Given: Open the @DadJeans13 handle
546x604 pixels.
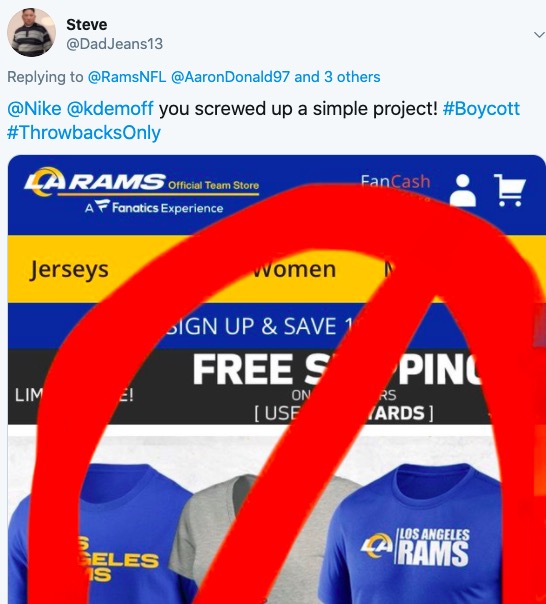Looking at the screenshot, I should 114,44.
